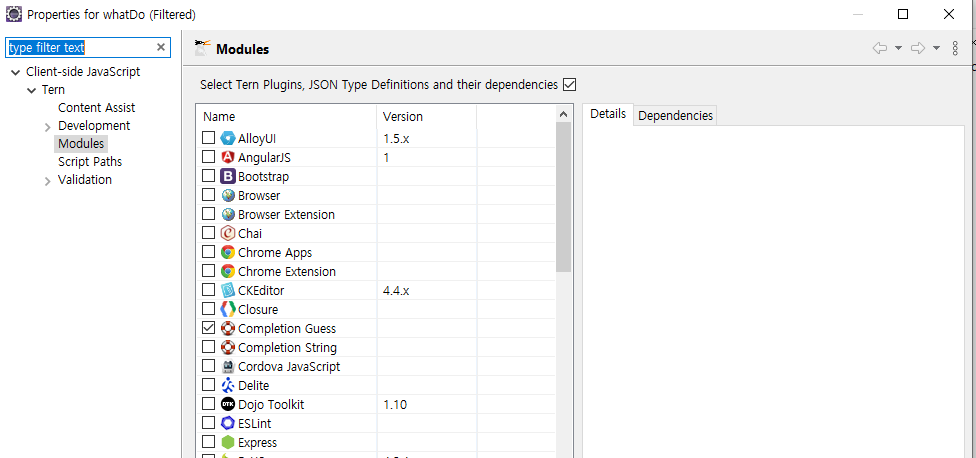Tick the CKEditor checkbox

click(x=209, y=289)
